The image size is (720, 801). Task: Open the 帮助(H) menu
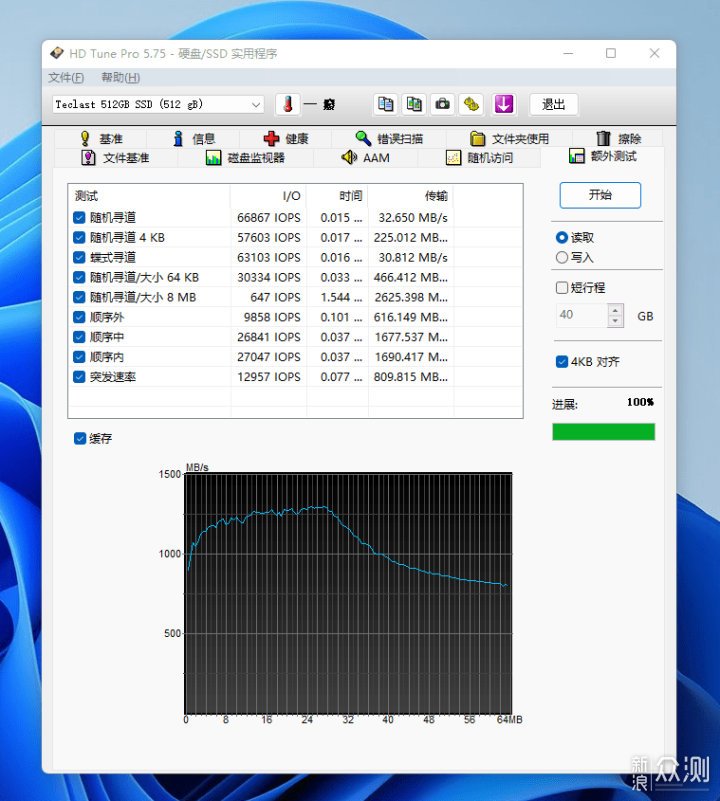[x=121, y=78]
